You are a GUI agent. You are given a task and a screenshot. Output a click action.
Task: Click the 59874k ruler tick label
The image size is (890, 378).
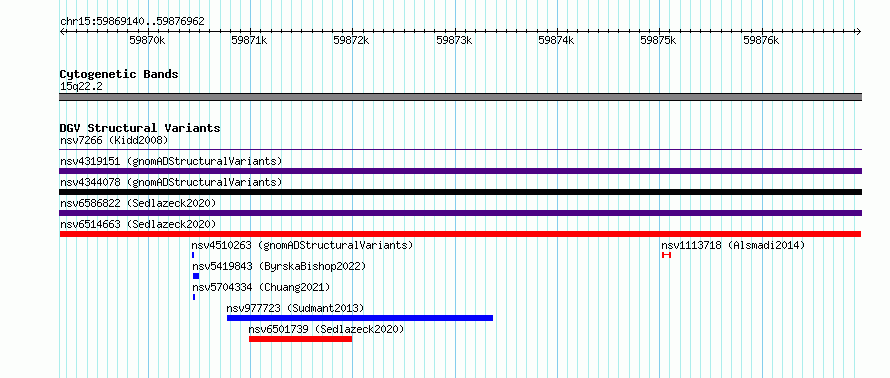coord(557,40)
